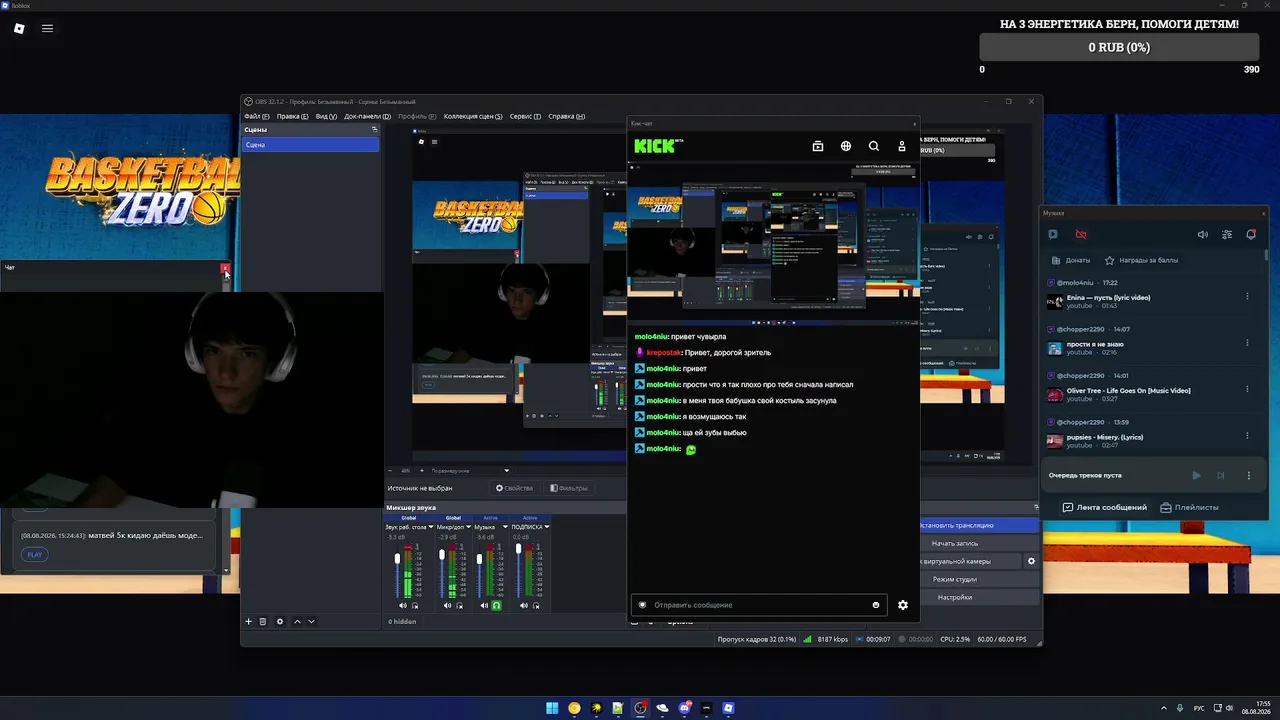Screen dimensions: 1280x720
Task: Open options for Oliver Tree track
Action: tap(1247, 389)
